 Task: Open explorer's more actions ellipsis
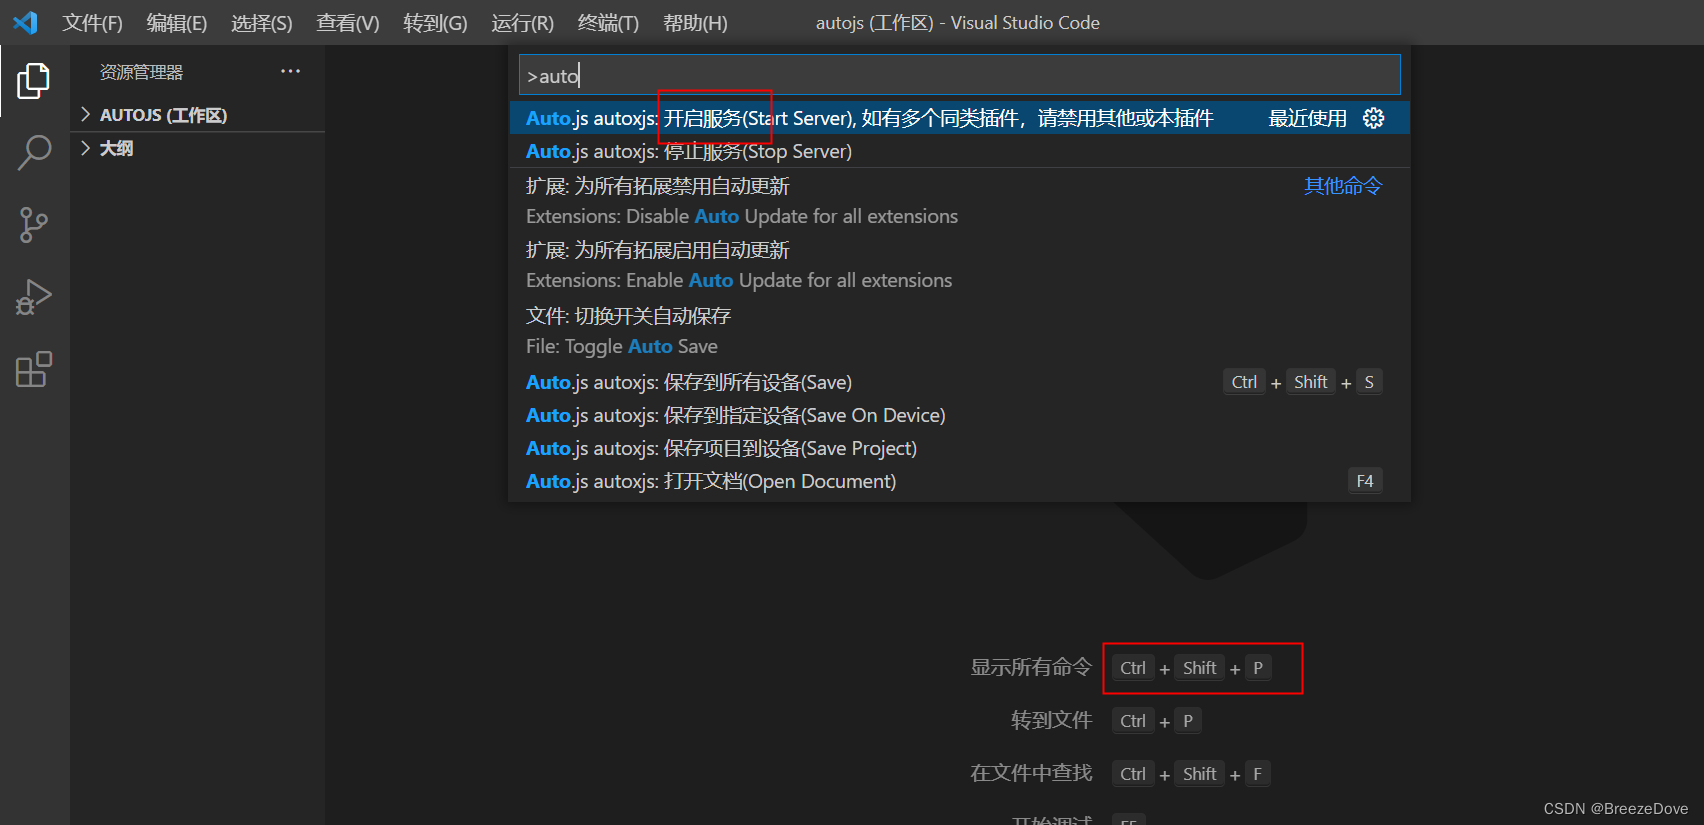(290, 71)
